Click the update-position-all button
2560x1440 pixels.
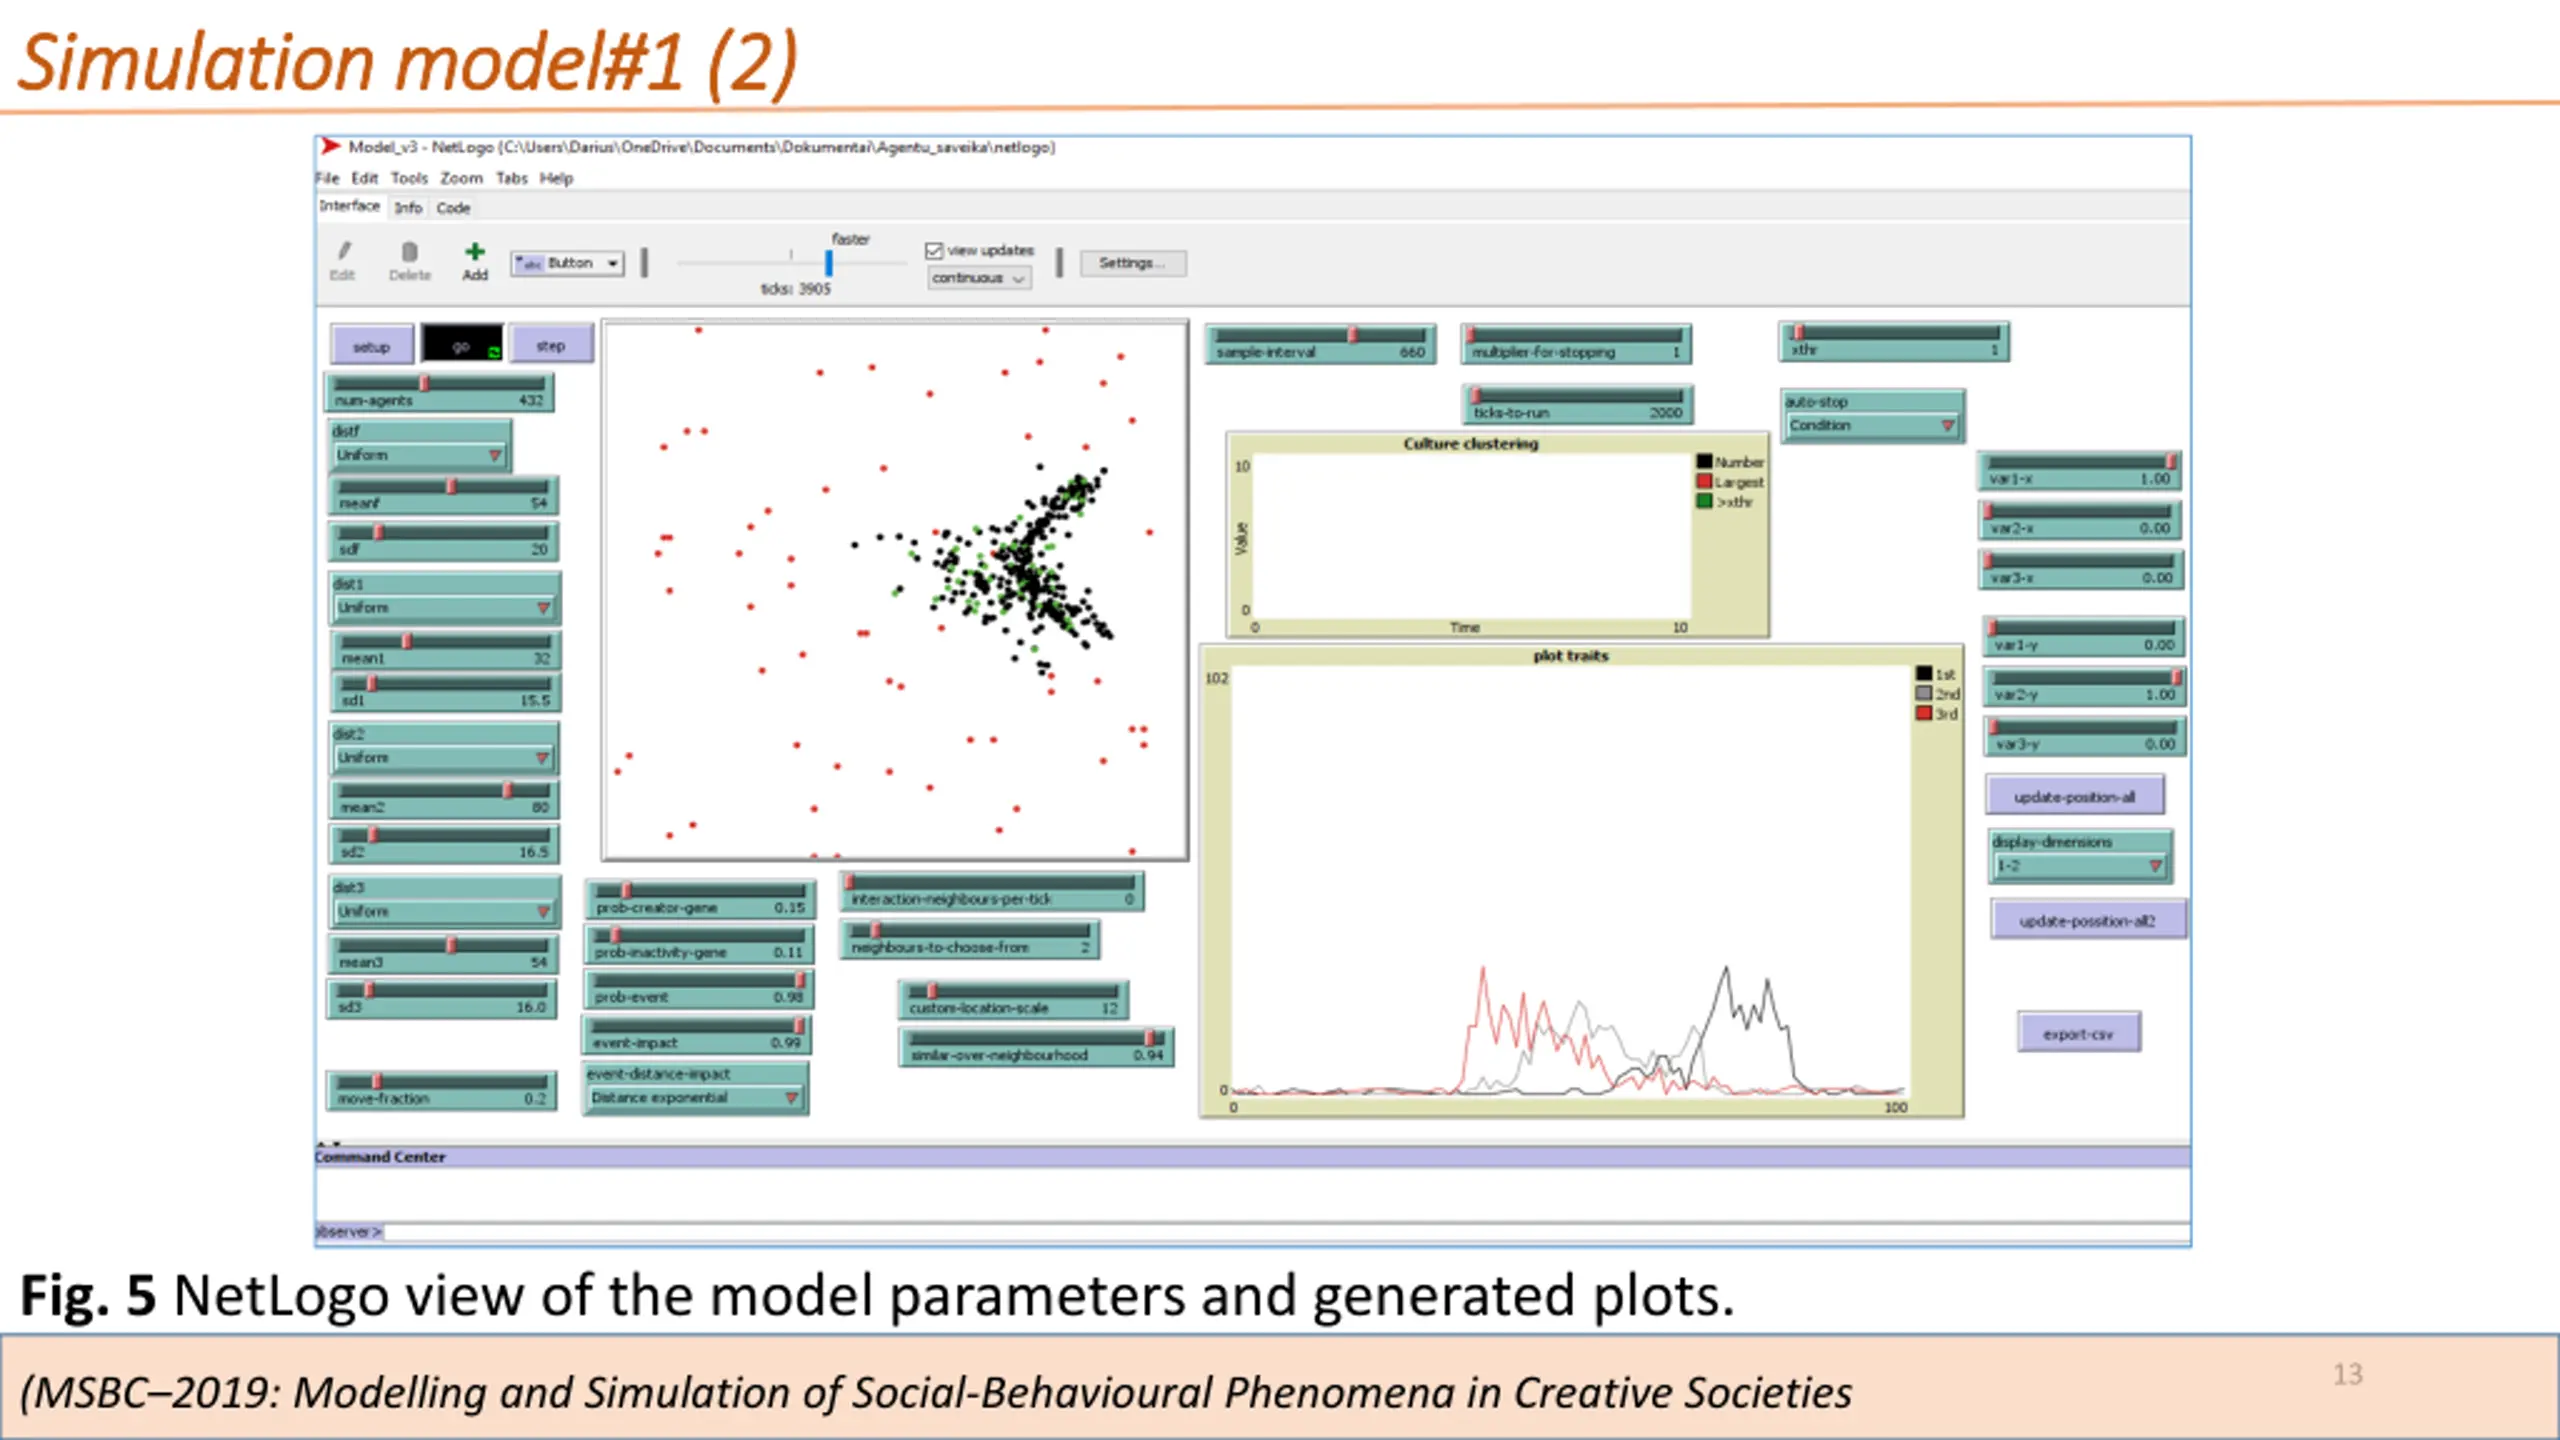pos(2075,797)
